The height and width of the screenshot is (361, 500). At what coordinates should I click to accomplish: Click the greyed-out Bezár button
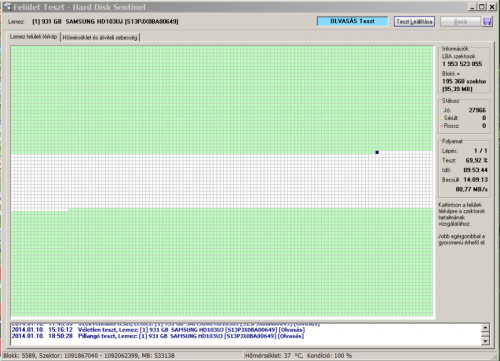pos(460,22)
